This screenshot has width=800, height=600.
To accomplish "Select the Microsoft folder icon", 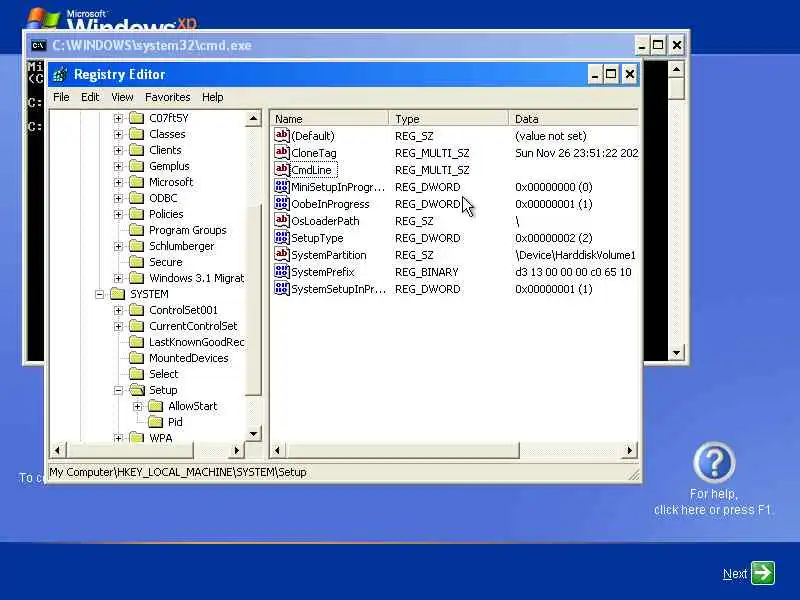I will (136, 182).
